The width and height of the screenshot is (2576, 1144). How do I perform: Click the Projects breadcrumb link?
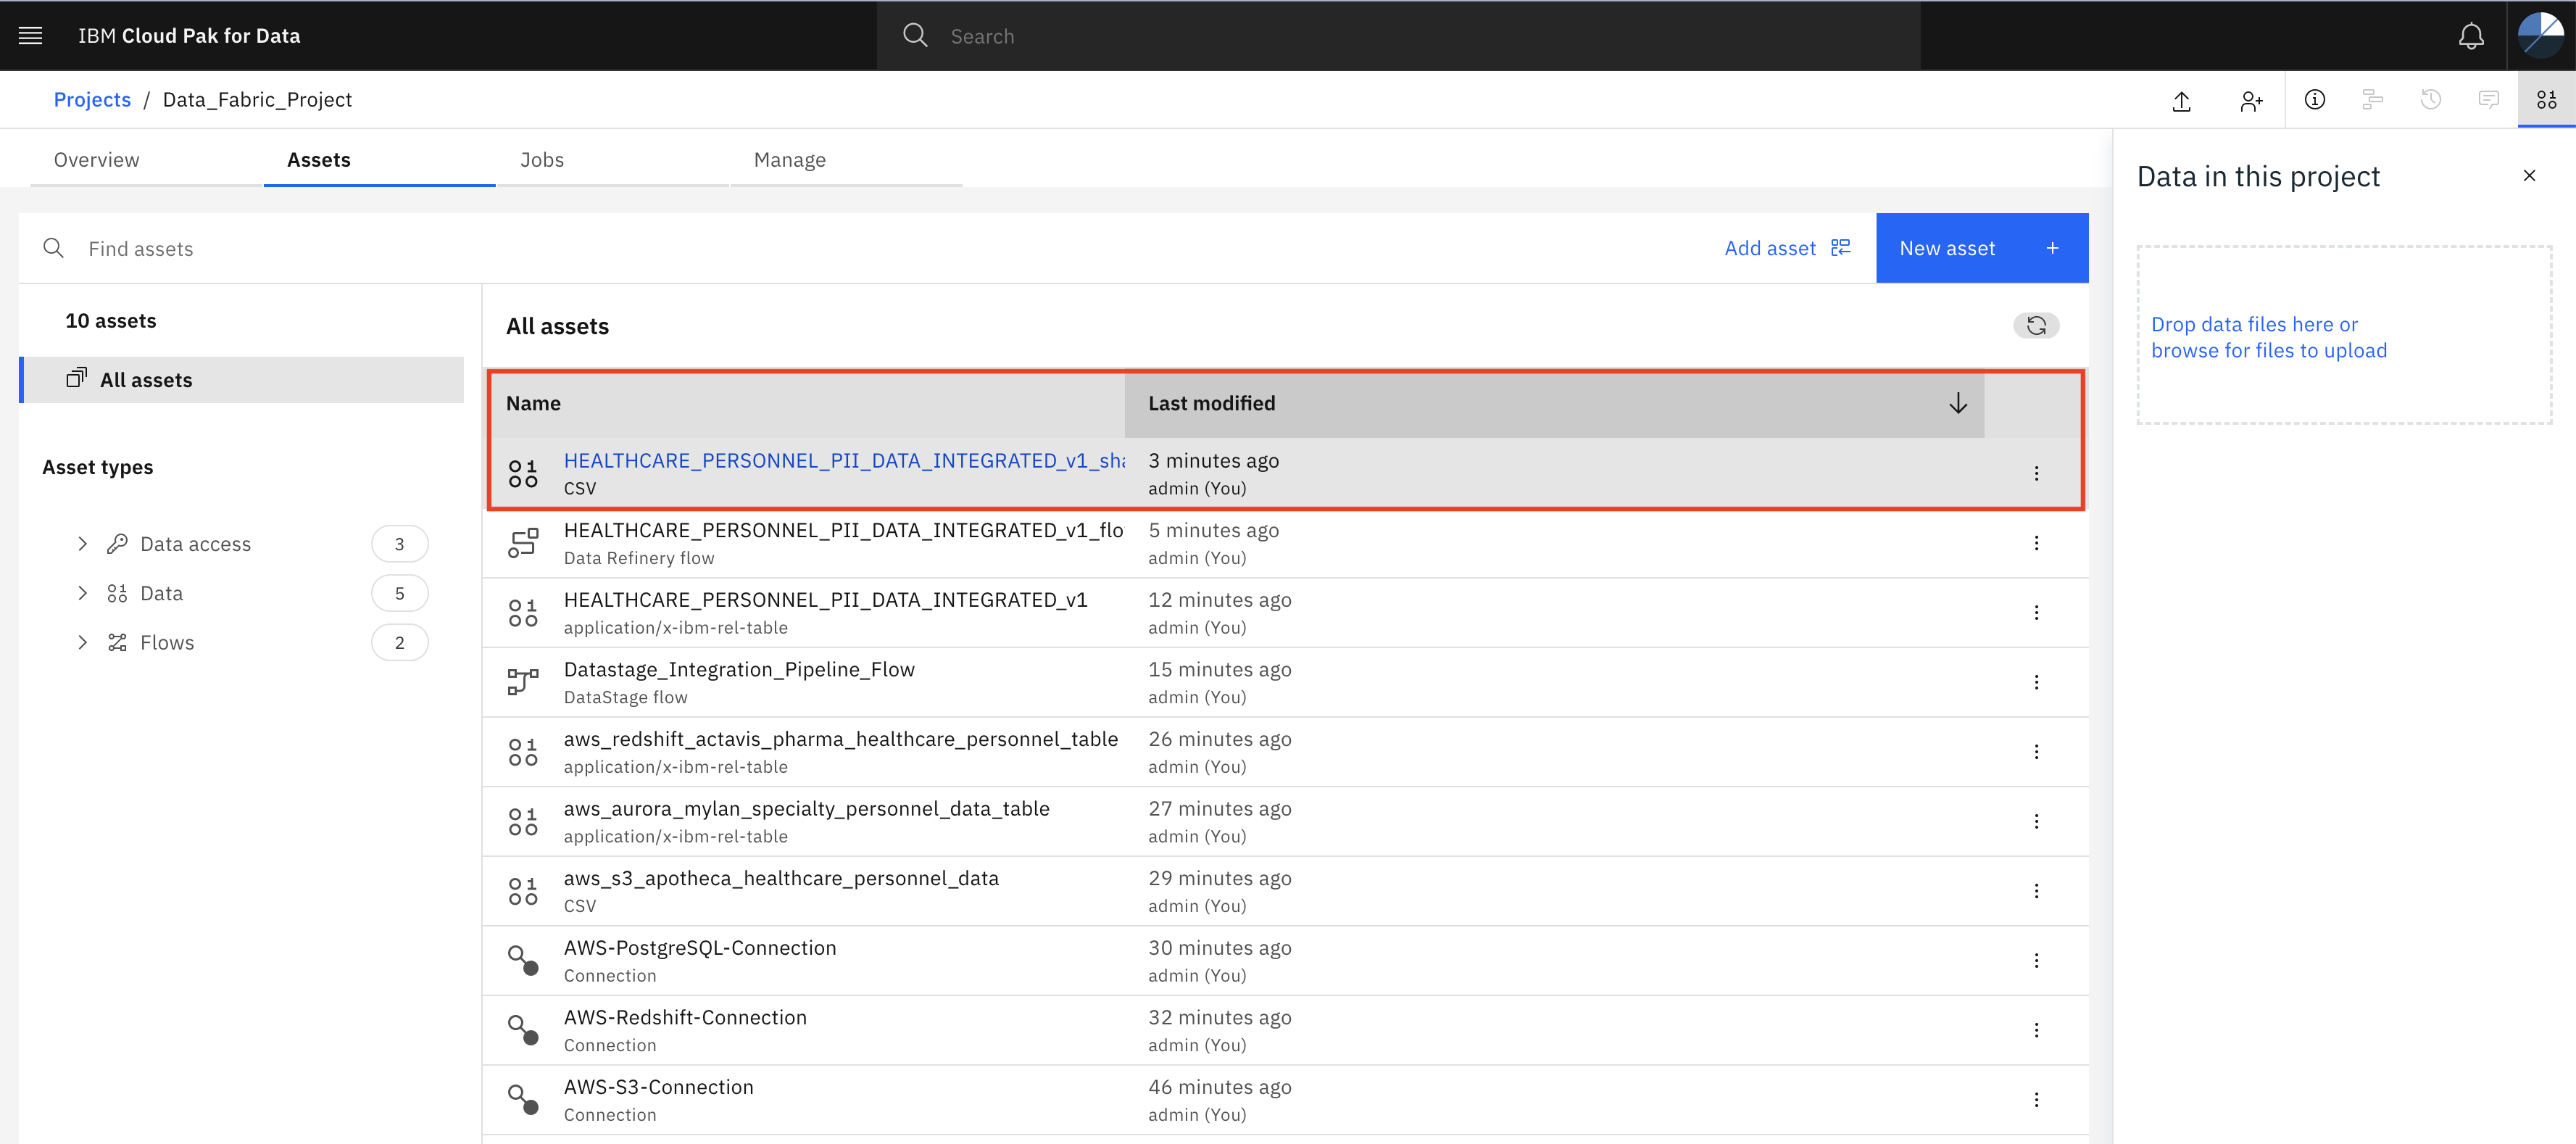tap(92, 99)
